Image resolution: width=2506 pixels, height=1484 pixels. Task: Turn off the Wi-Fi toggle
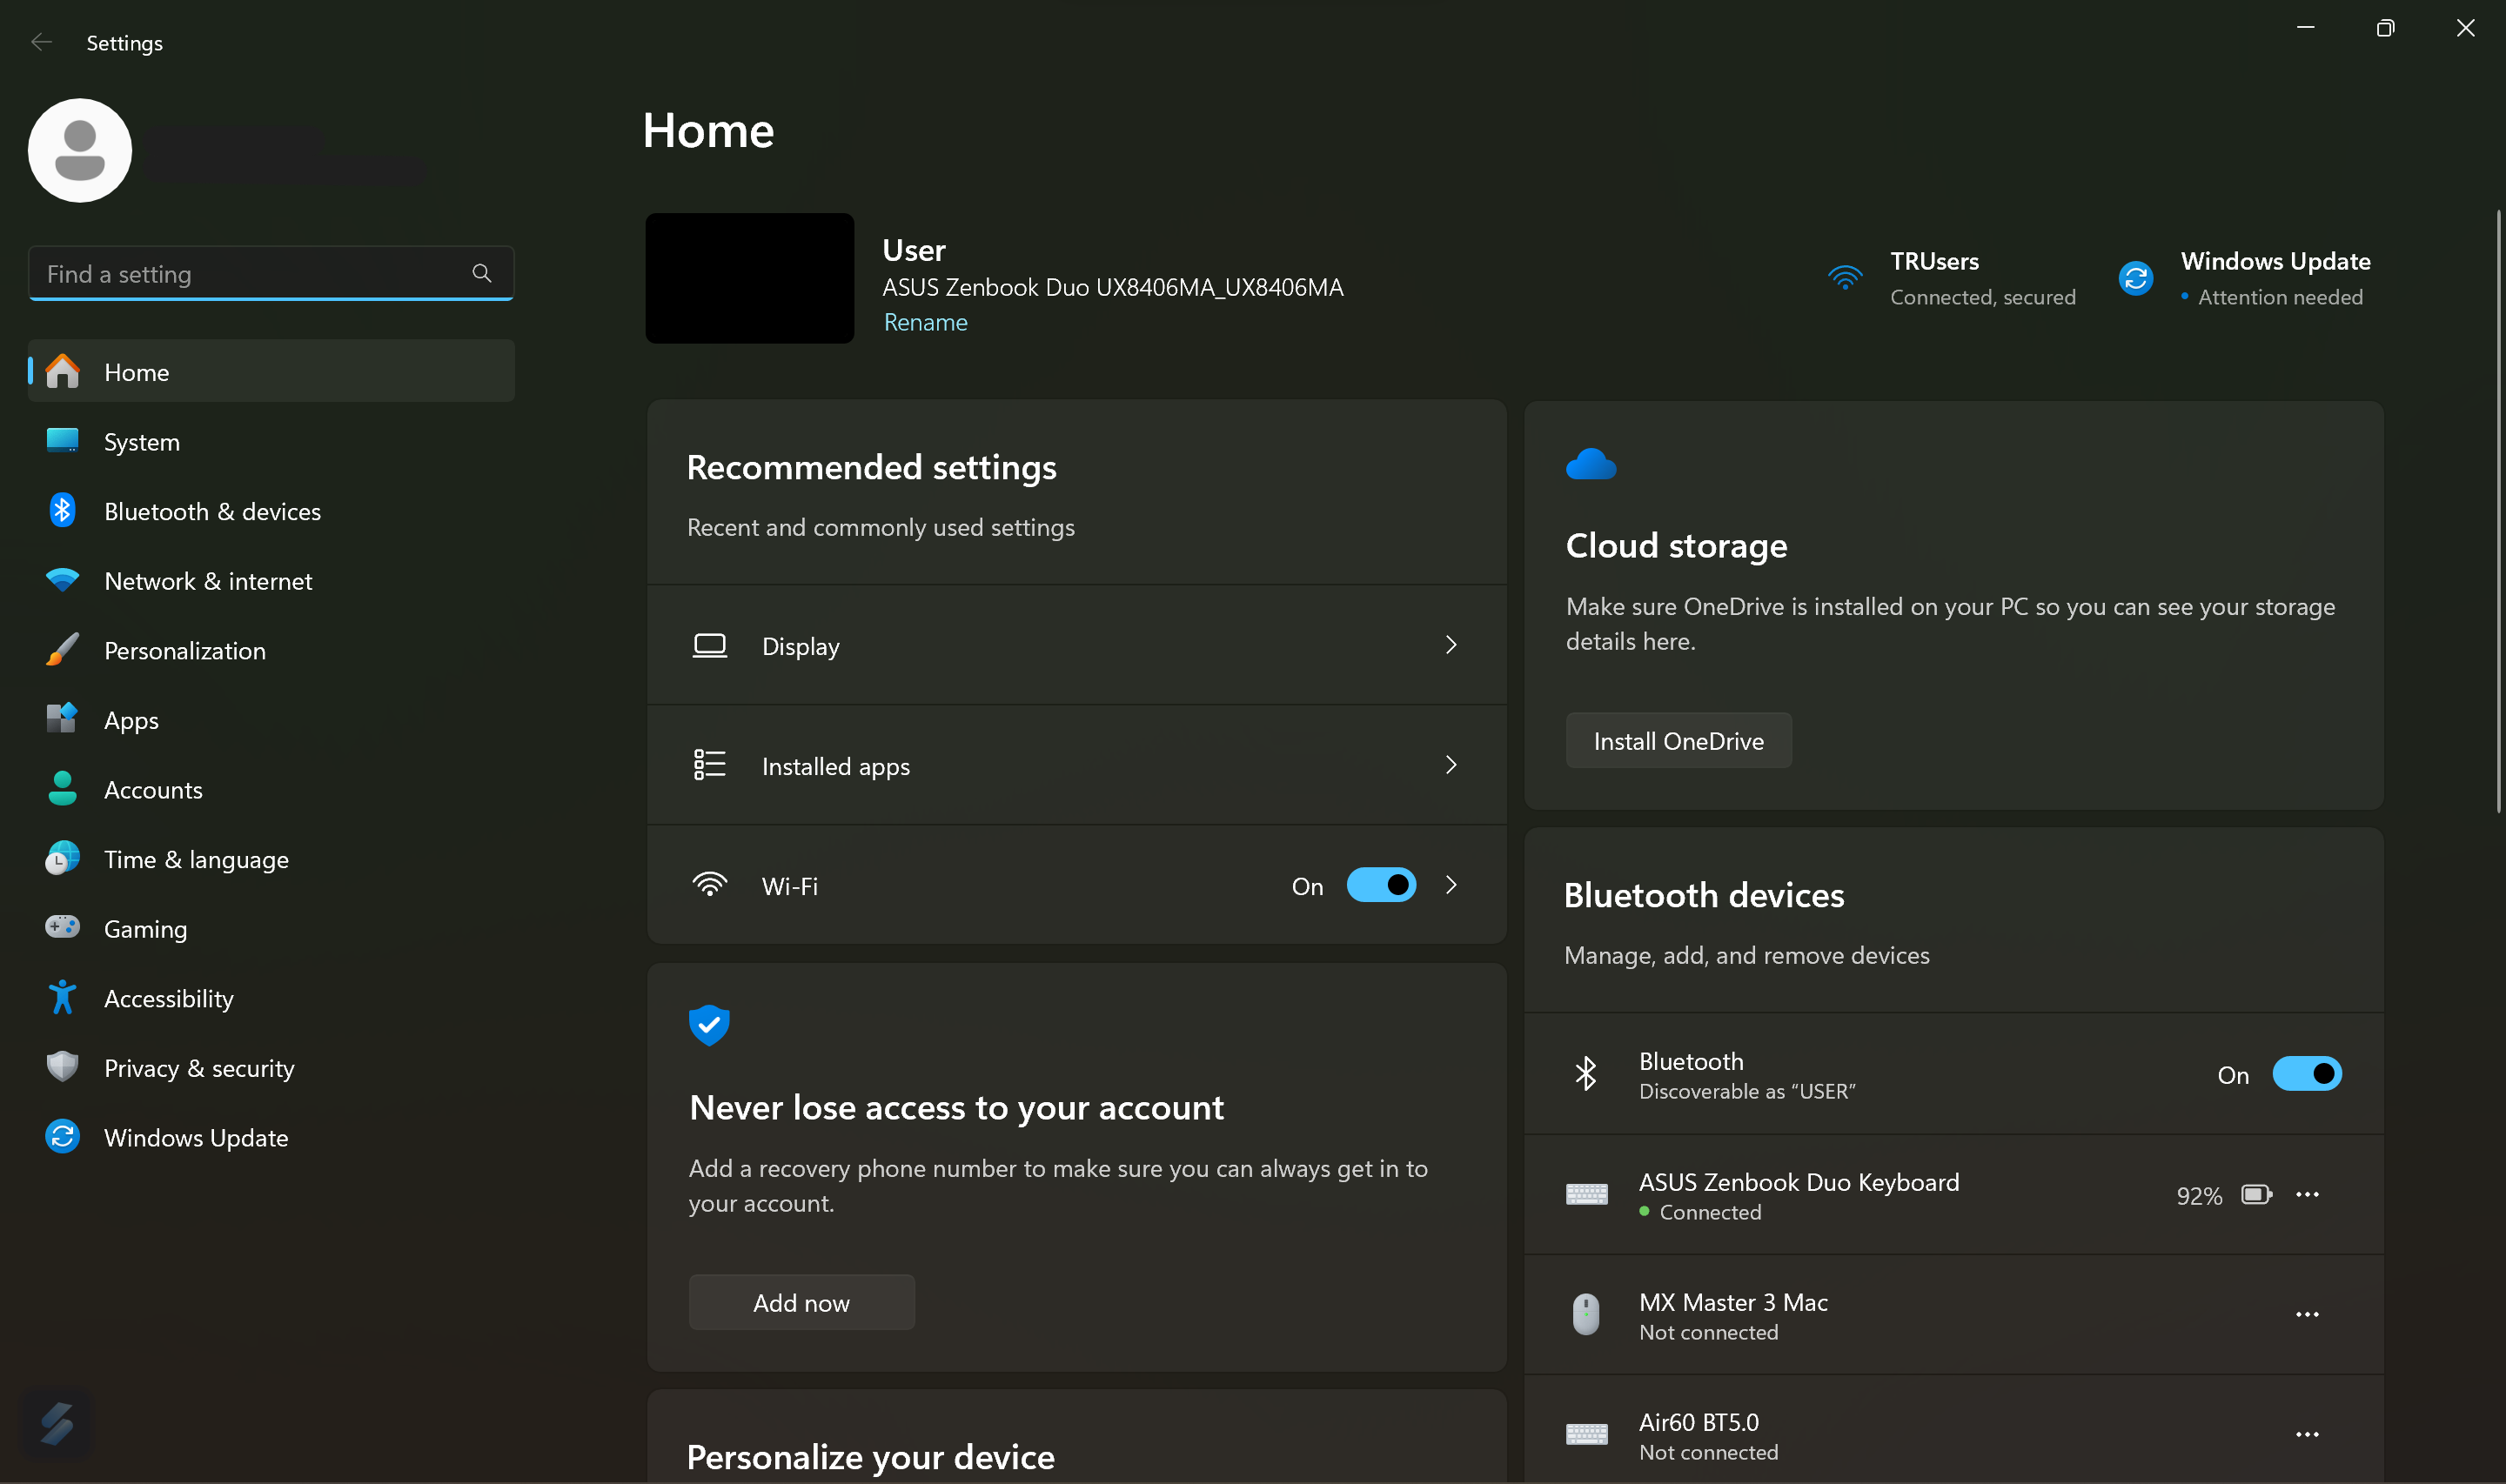click(1381, 885)
